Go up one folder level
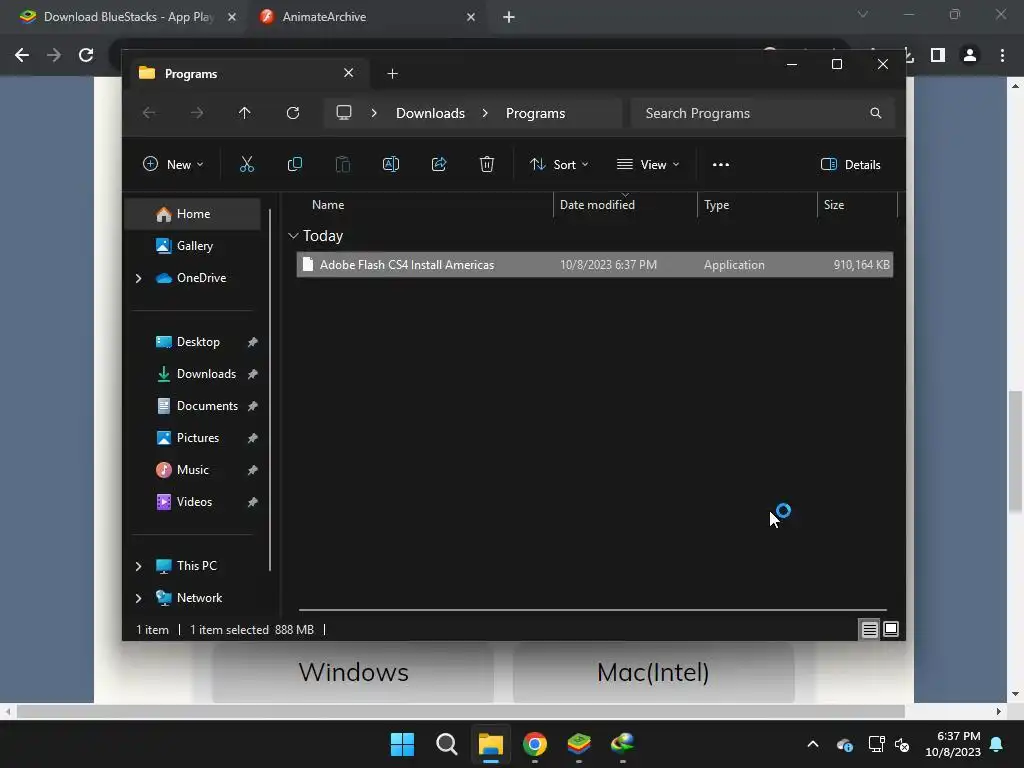Image resolution: width=1024 pixels, height=768 pixels. pyautogui.click(x=244, y=113)
